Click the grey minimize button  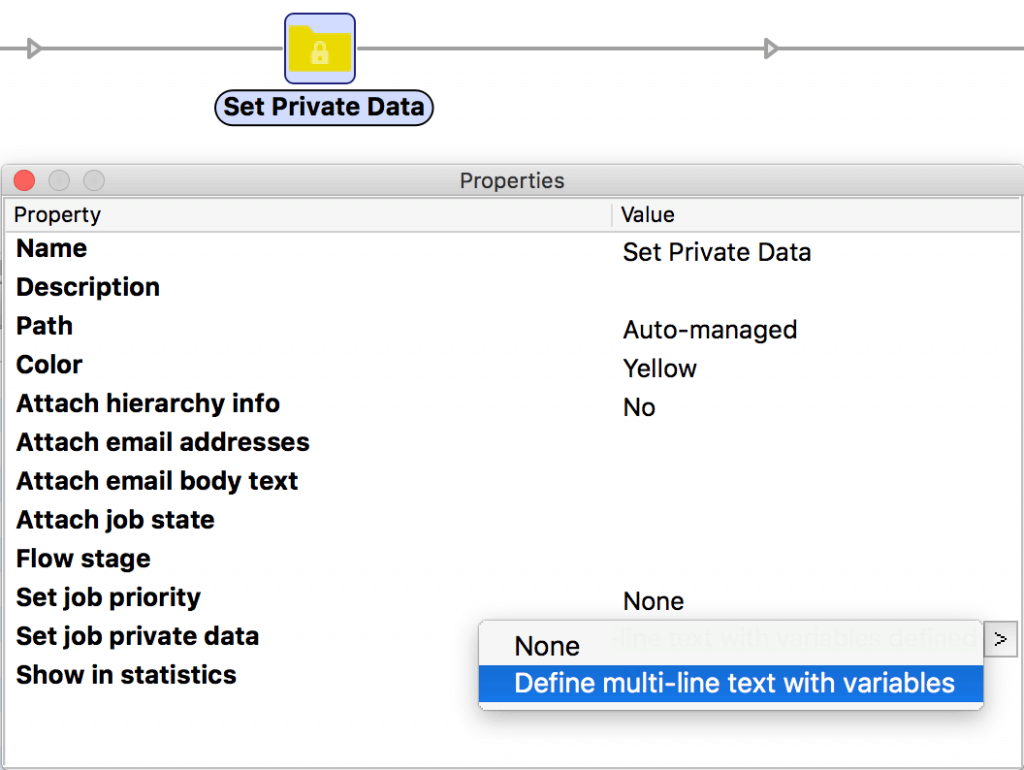[x=59, y=181]
